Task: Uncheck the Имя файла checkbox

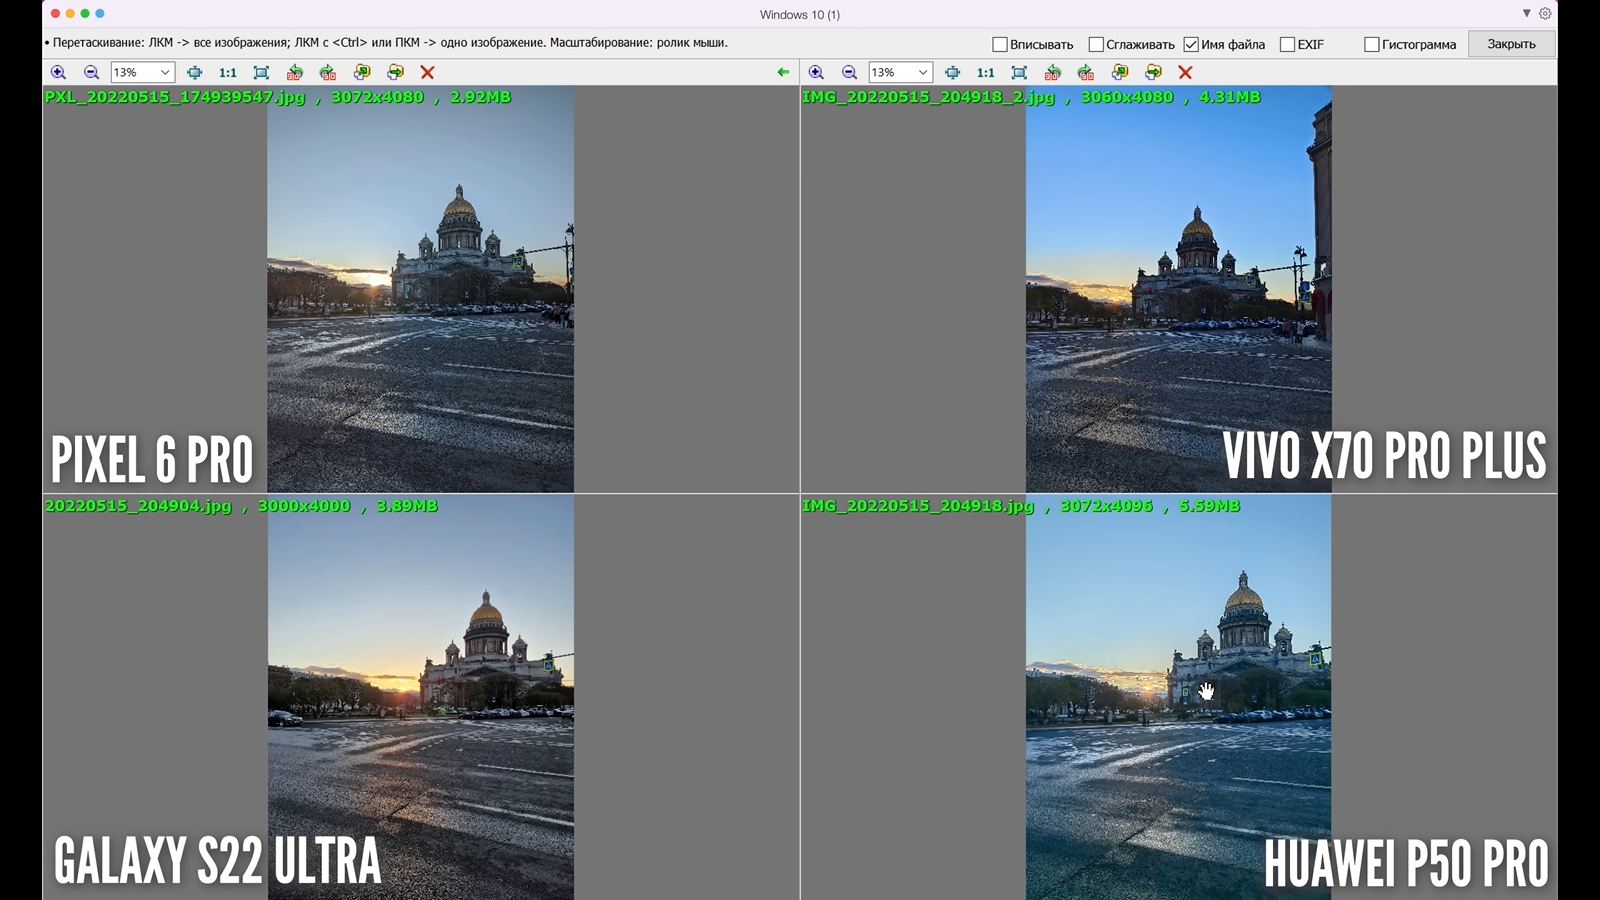Action: pyautogui.click(x=1191, y=44)
